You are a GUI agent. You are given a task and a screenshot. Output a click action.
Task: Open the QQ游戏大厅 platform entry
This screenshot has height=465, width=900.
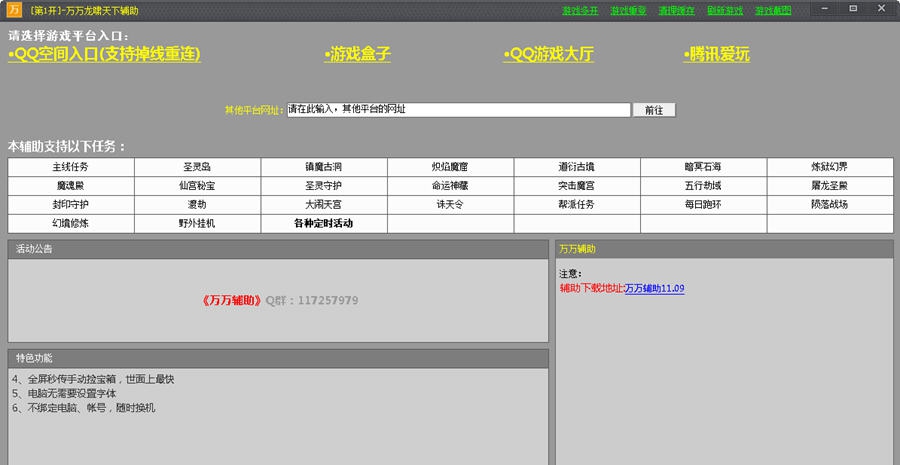point(549,54)
